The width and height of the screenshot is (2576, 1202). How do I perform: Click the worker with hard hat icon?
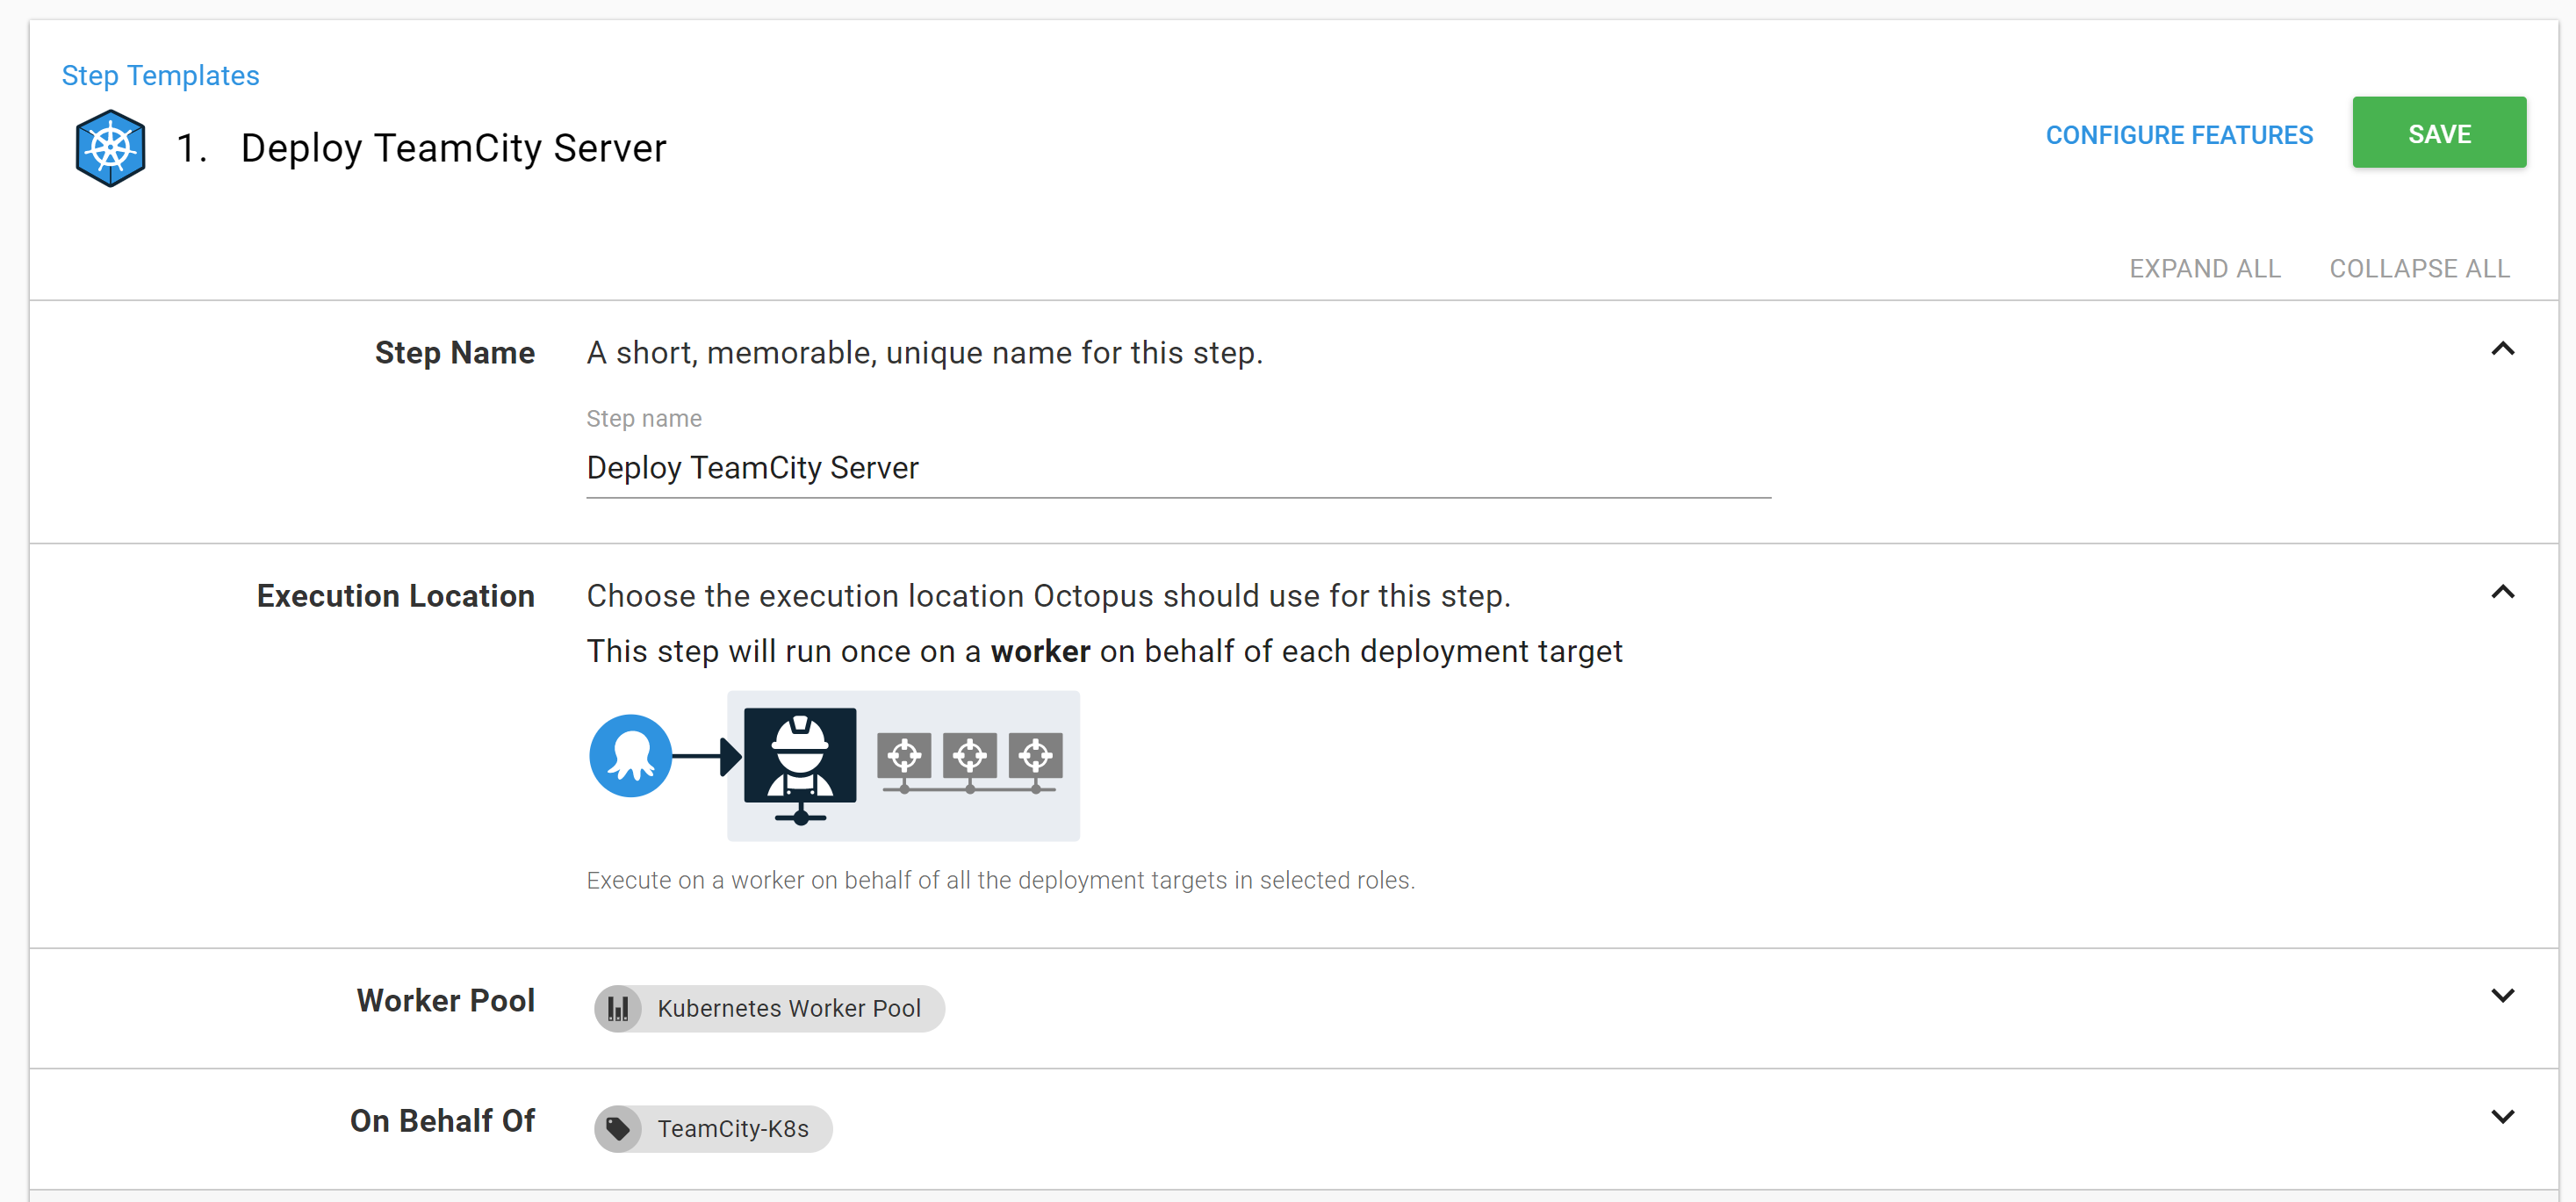coord(799,757)
